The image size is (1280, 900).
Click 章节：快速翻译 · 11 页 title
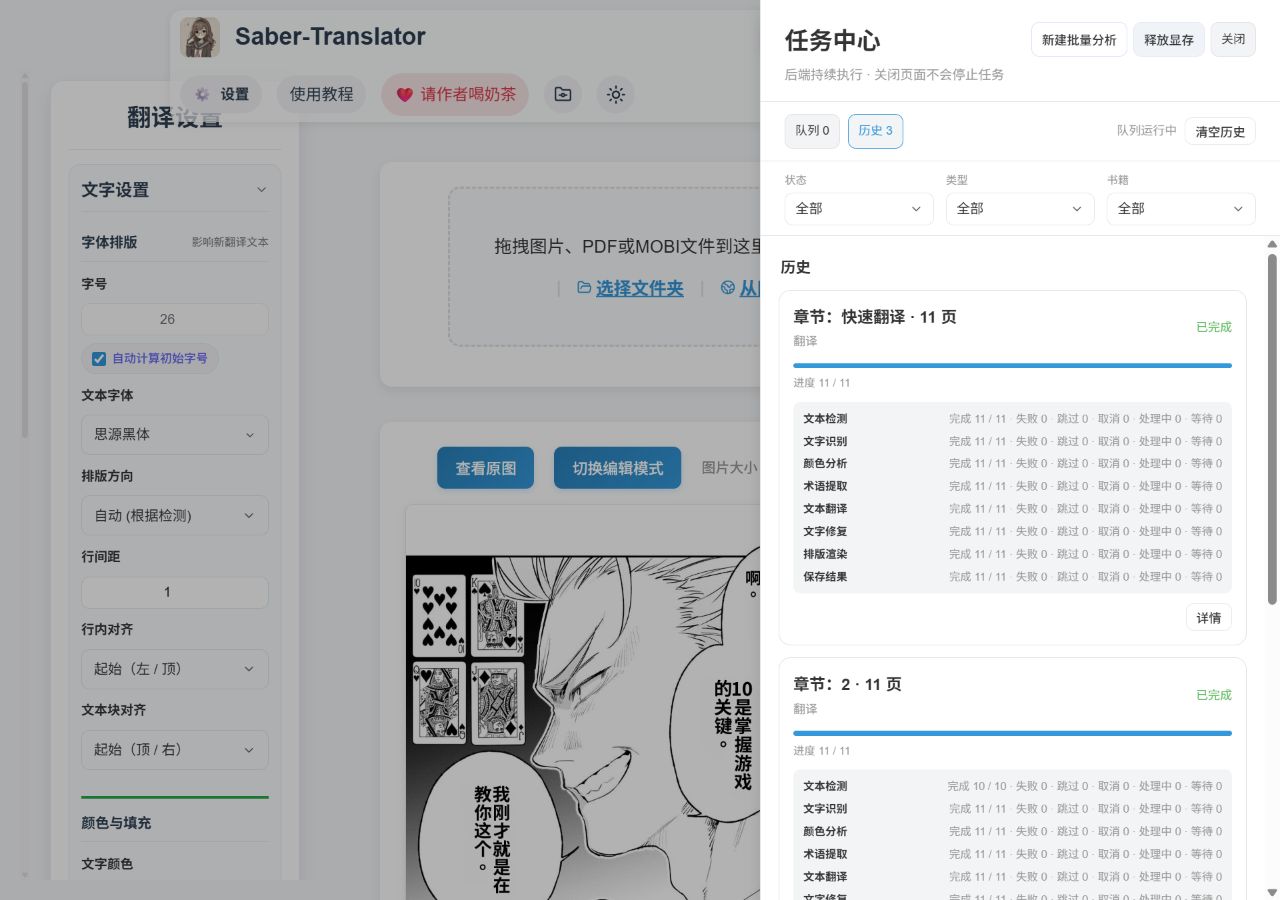pos(875,317)
